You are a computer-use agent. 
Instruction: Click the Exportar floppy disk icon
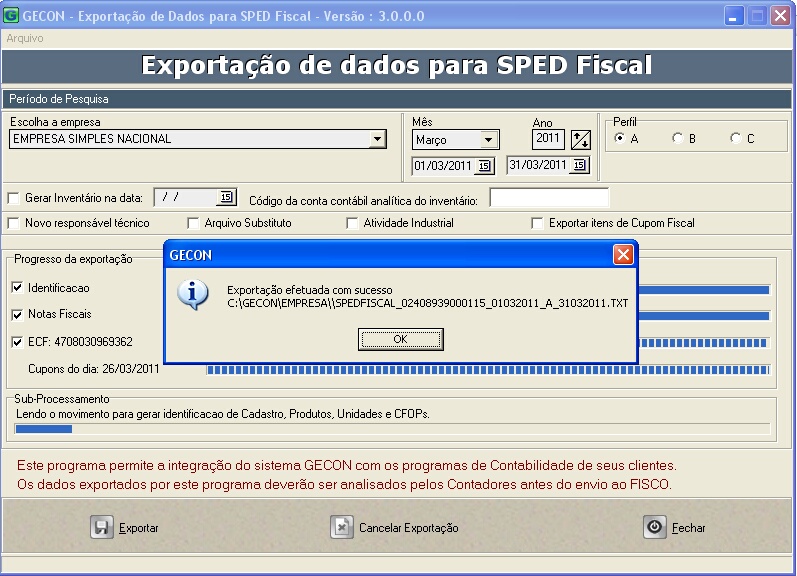(x=102, y=527)
